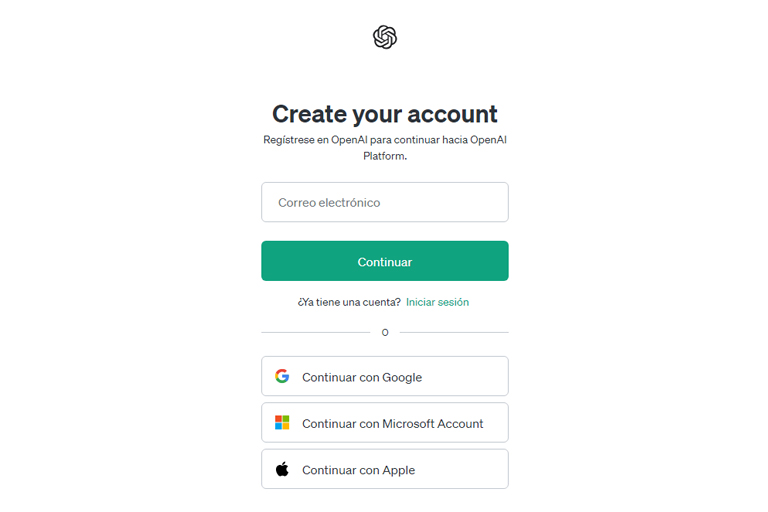Screen dimensions: 768x512
Task: Click the green Continuar button
Action: (384, 261)
